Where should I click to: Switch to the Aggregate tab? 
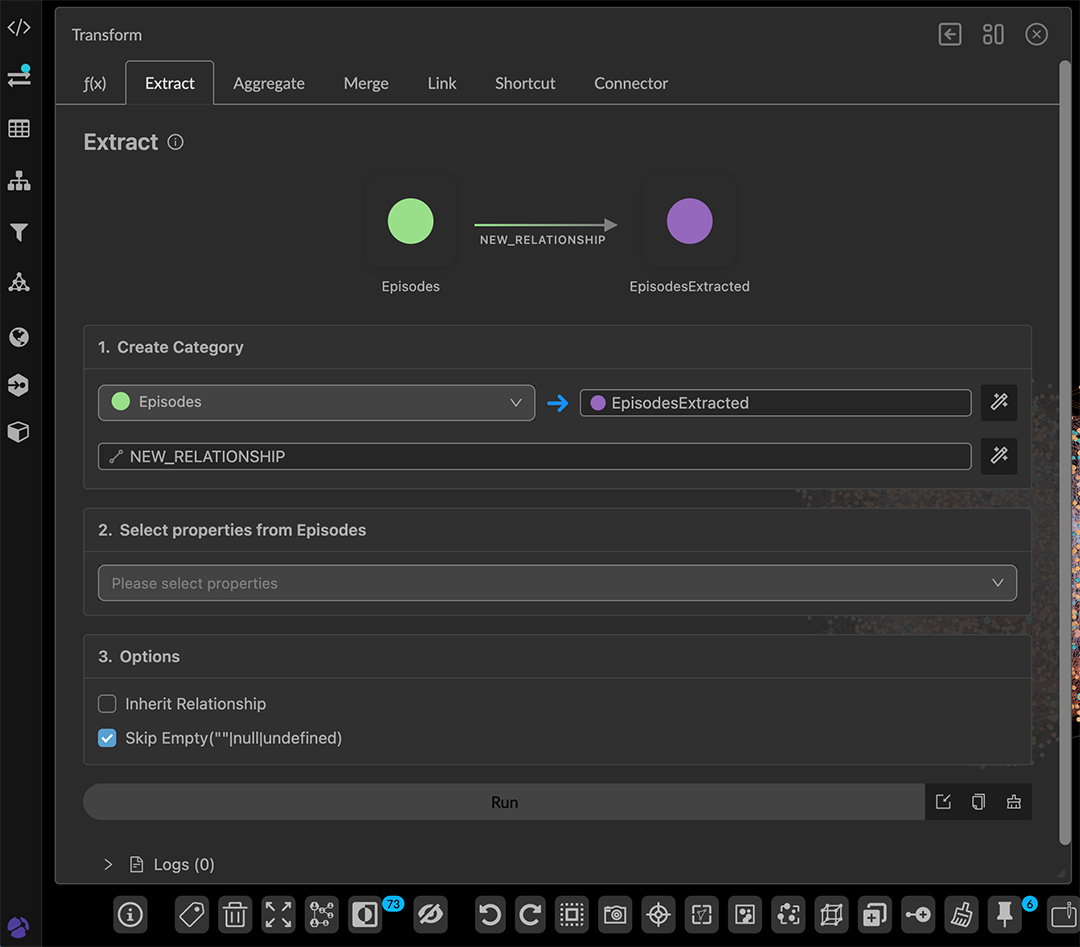pyautogui.click(x=269, y=83)
